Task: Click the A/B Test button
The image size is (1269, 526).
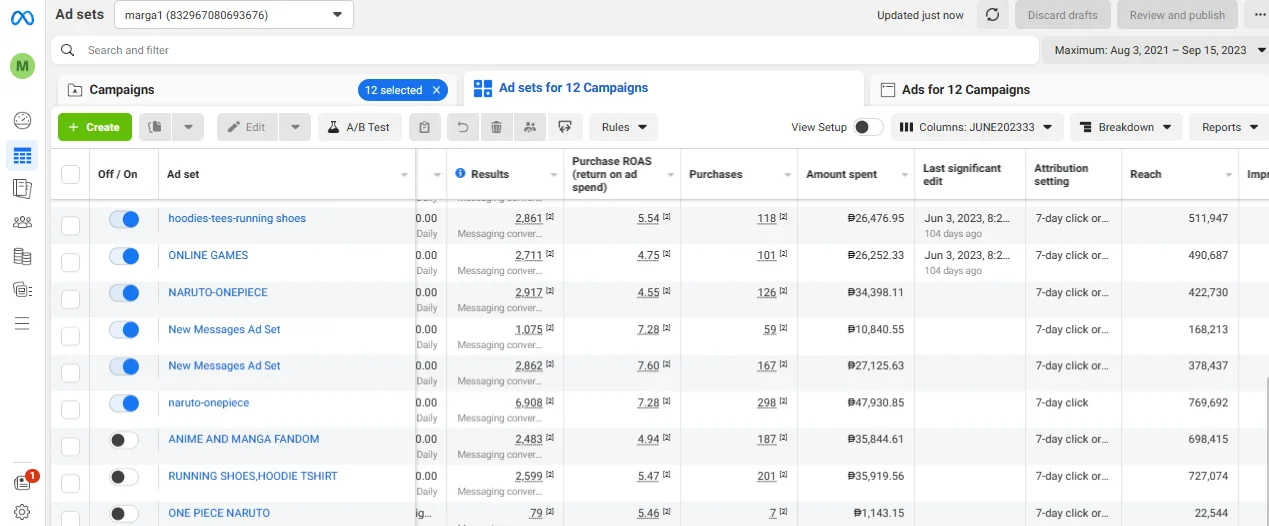Action: click(x=360, y=127)
